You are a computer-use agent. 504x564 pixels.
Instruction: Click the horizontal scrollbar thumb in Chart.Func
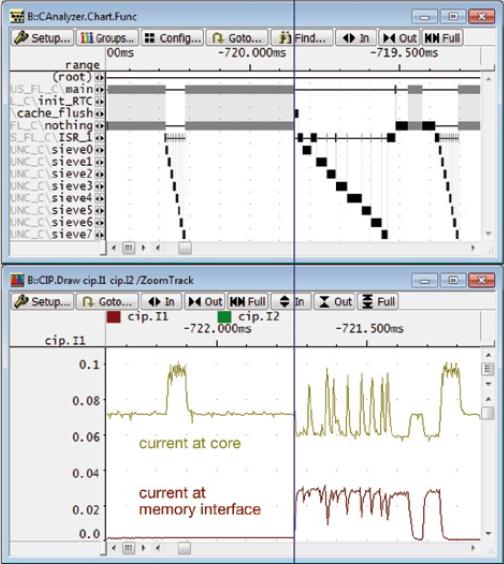(x=185, y=248)
